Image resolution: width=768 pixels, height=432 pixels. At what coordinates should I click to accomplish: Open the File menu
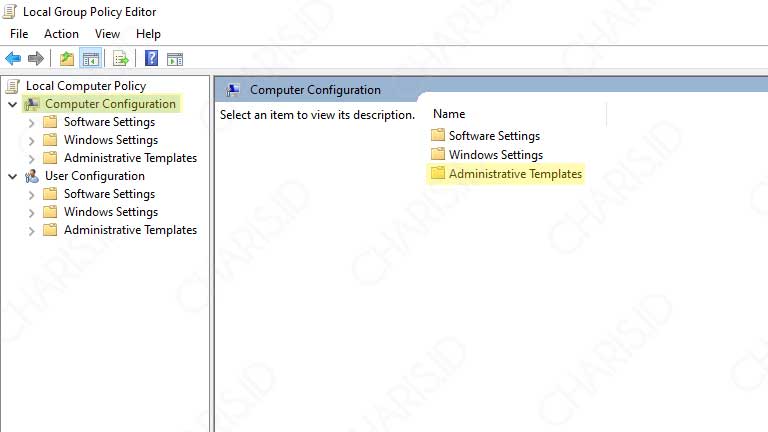click(19, 34)
